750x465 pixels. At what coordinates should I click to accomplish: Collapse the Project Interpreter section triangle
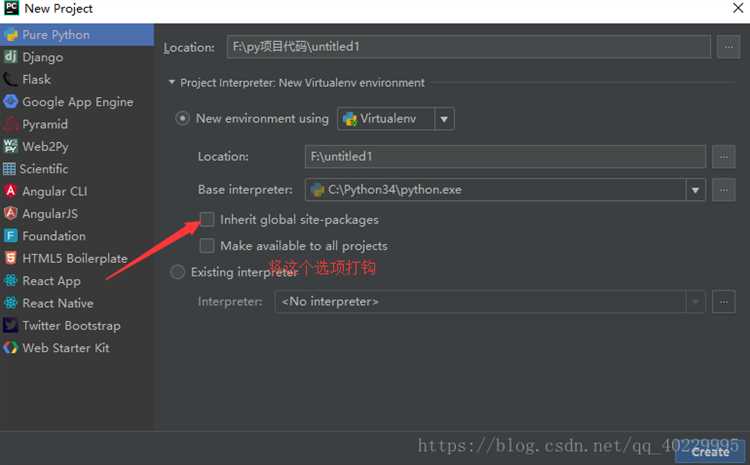pyautogui.click(x=172, y=82)
